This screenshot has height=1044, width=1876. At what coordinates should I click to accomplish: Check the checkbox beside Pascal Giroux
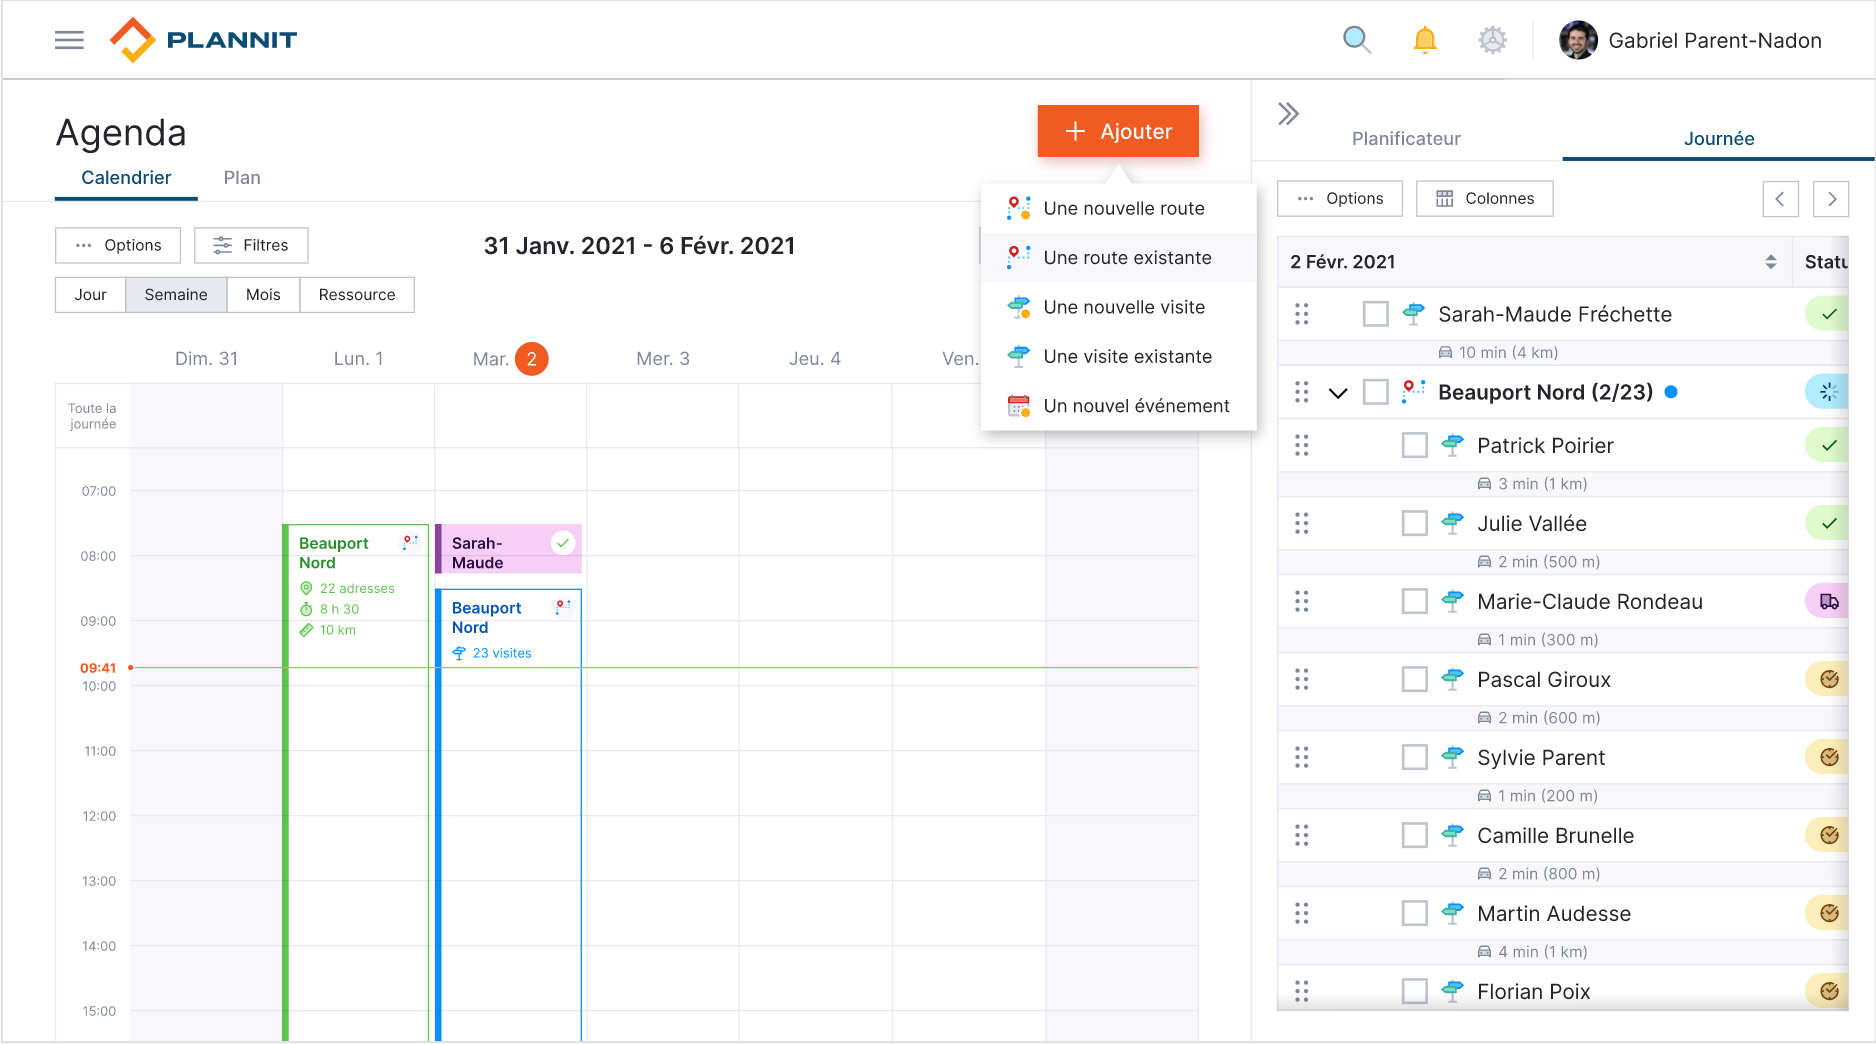pos(1414,679)
